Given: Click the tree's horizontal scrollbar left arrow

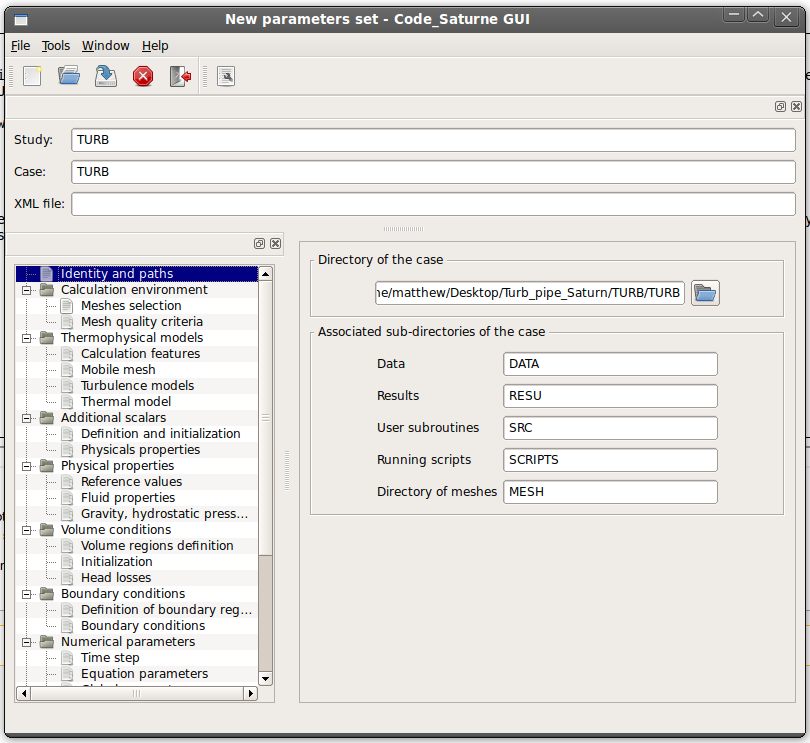Looking at the screenshot, I should [x=23, y=693].
